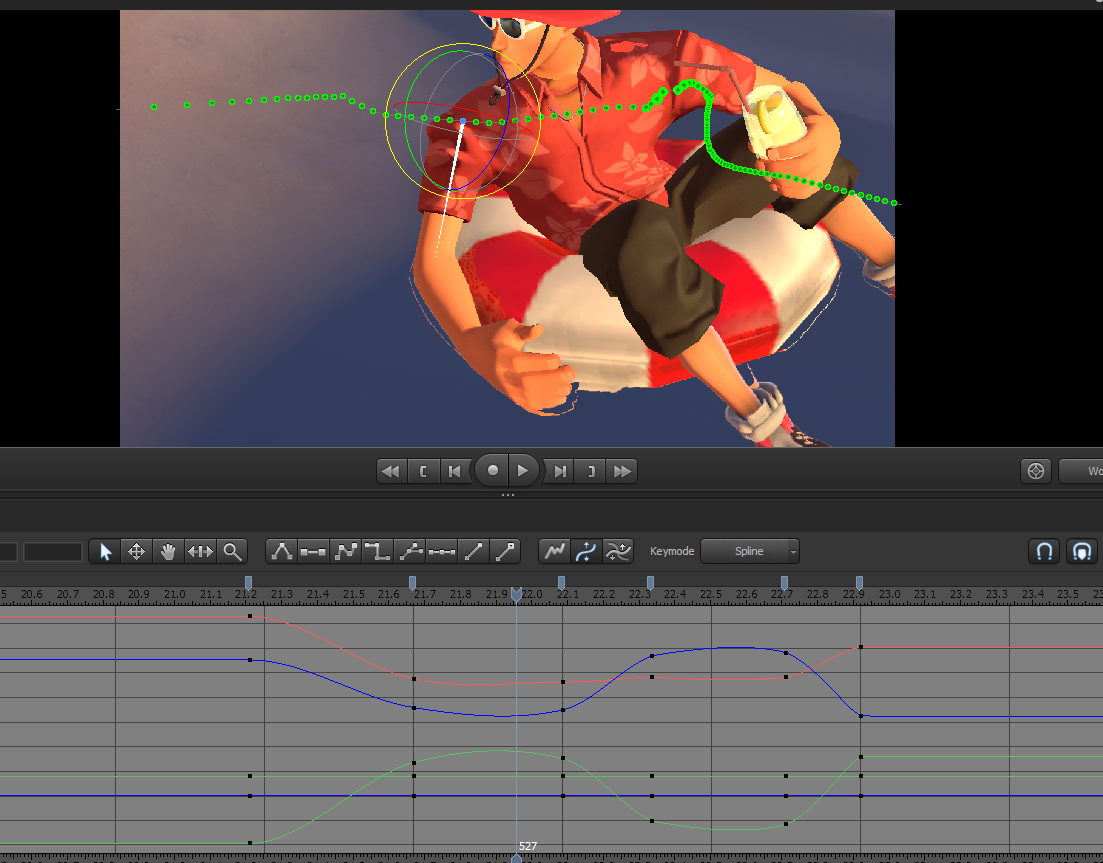The height and width of the screenshot is (863, 1103).
Task: Toggle the highlighted curve offset mode button
Action: (586, 551)
